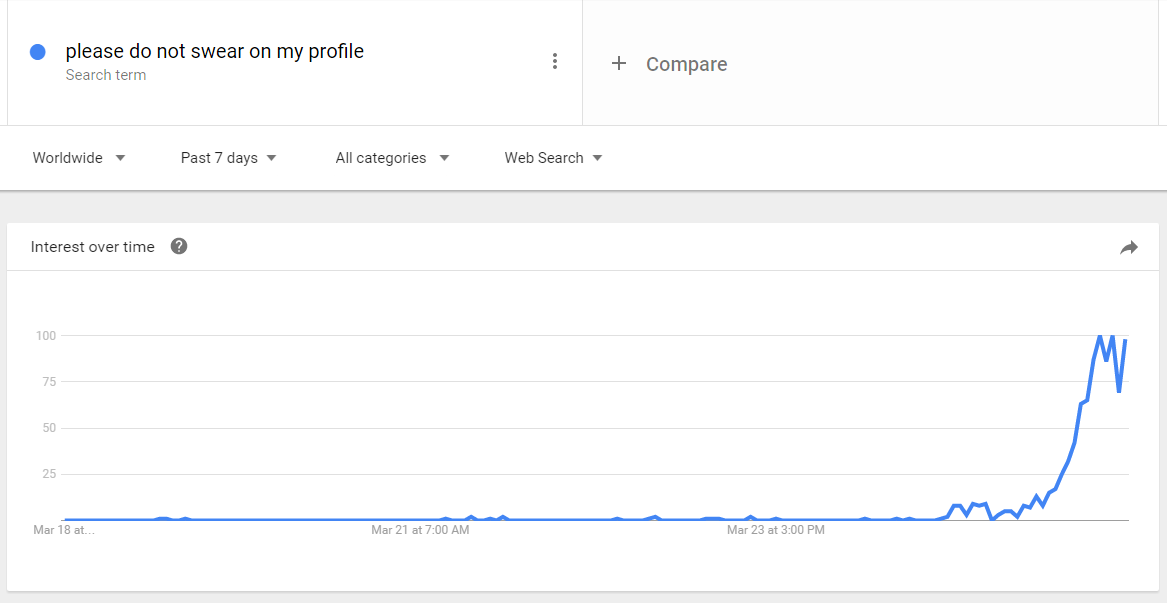Click the blue search term color dot
The width and height of the screenshot is (1167, 603).
[37, 51]
